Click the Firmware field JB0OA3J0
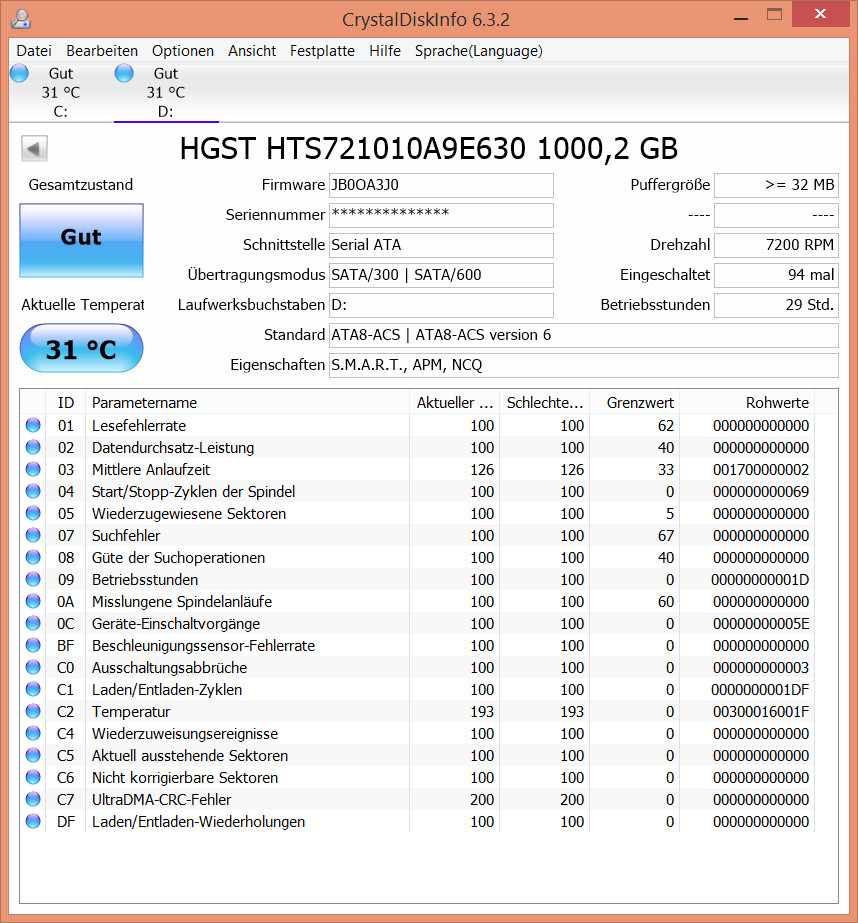Screen dimensions: 858x923 pos(441,185)
